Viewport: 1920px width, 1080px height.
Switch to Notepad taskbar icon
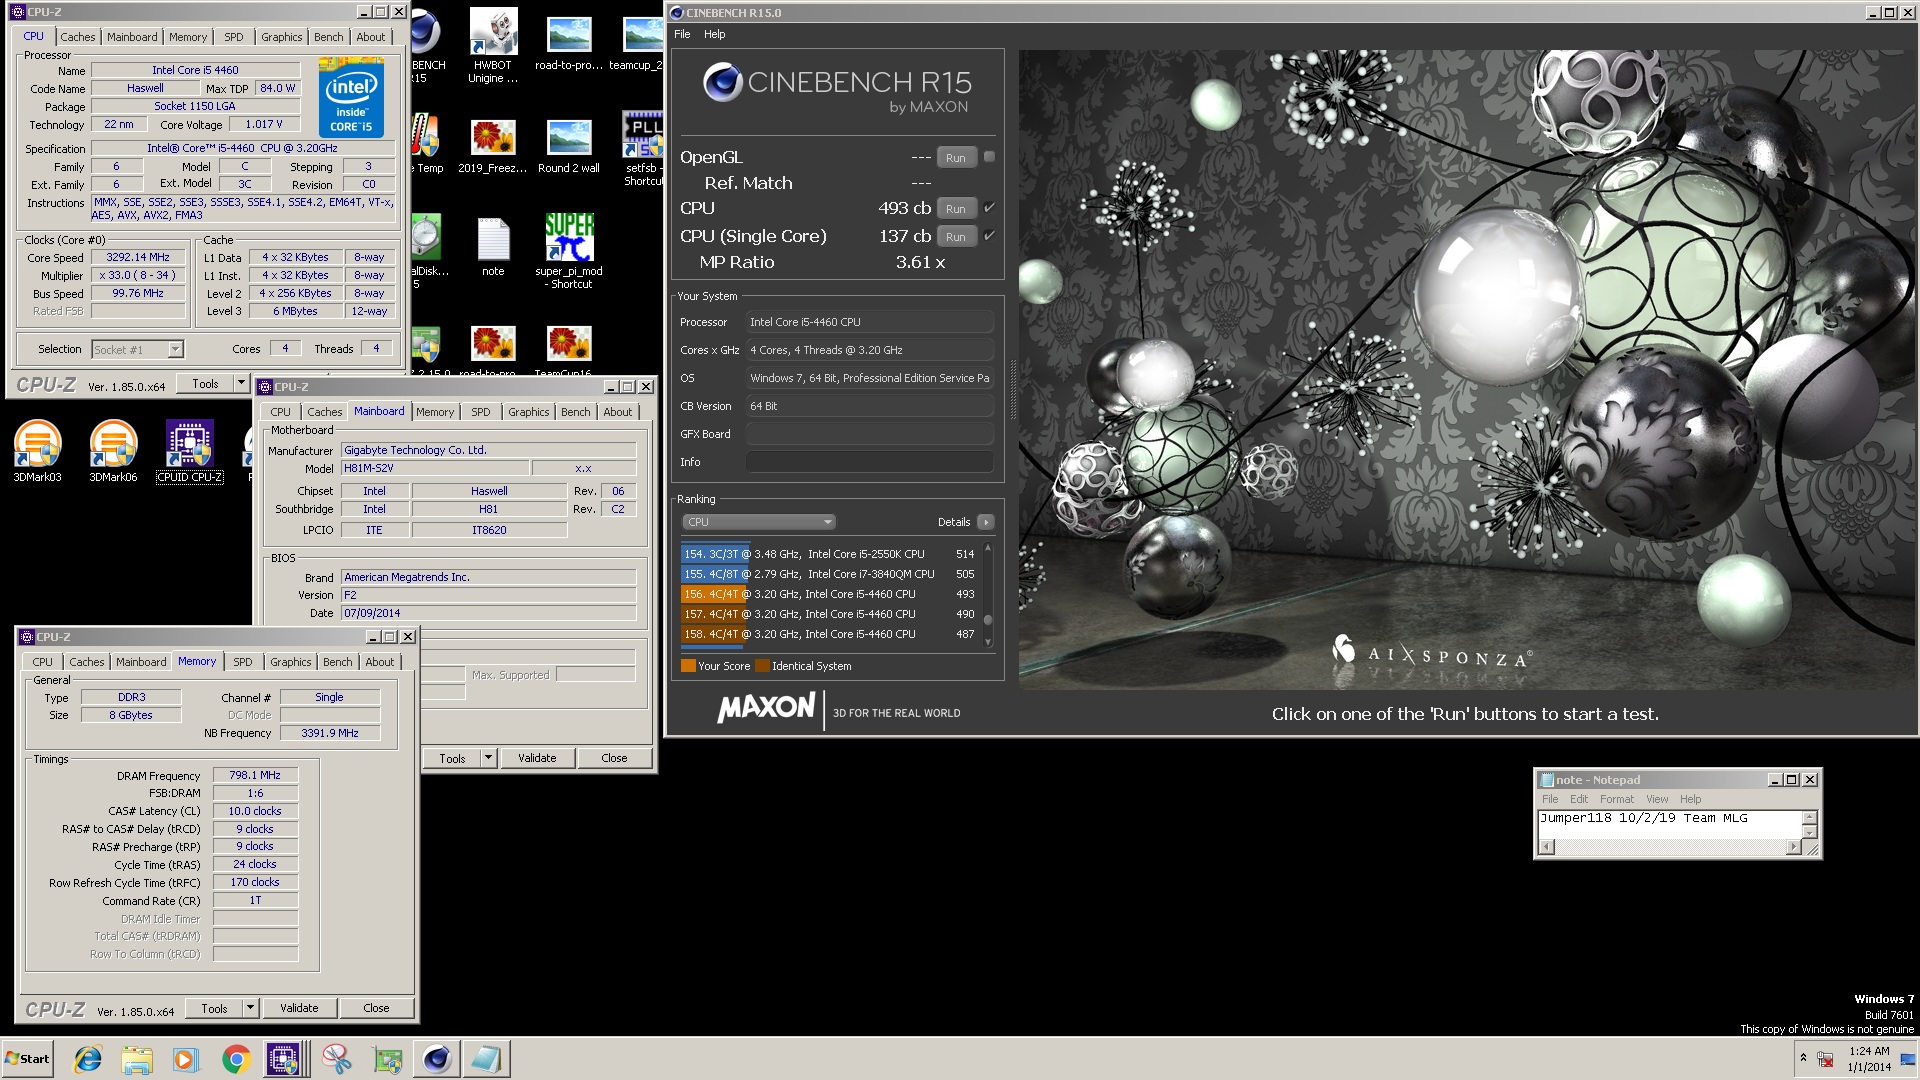pos(487,1059)
